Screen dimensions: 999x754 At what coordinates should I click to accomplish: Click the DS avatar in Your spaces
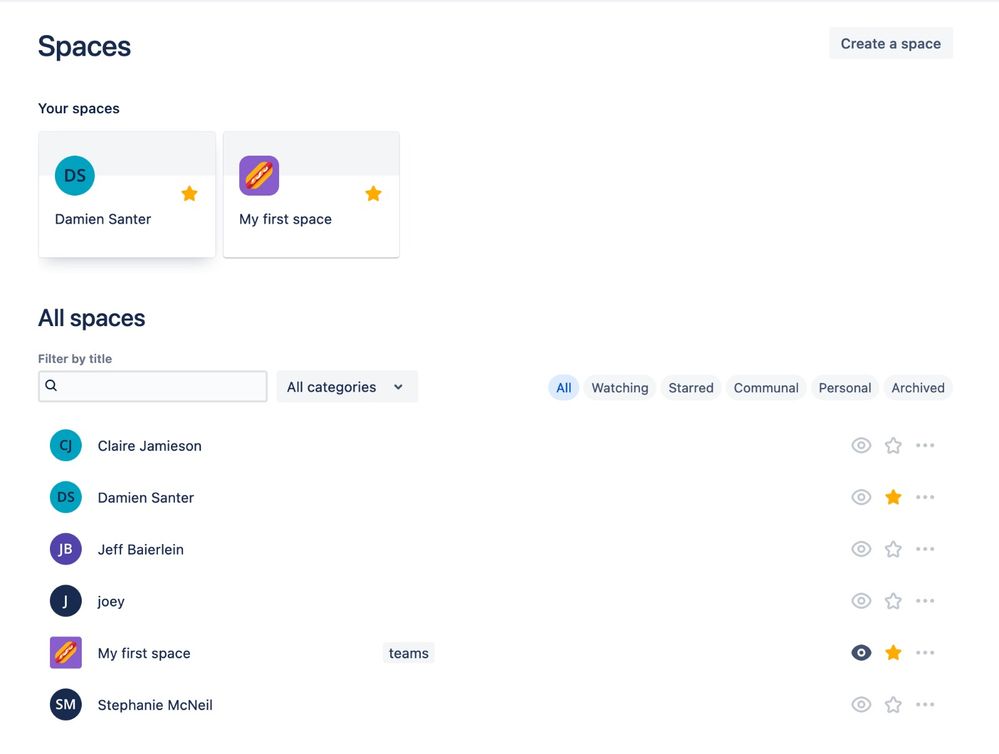[73, 175]
